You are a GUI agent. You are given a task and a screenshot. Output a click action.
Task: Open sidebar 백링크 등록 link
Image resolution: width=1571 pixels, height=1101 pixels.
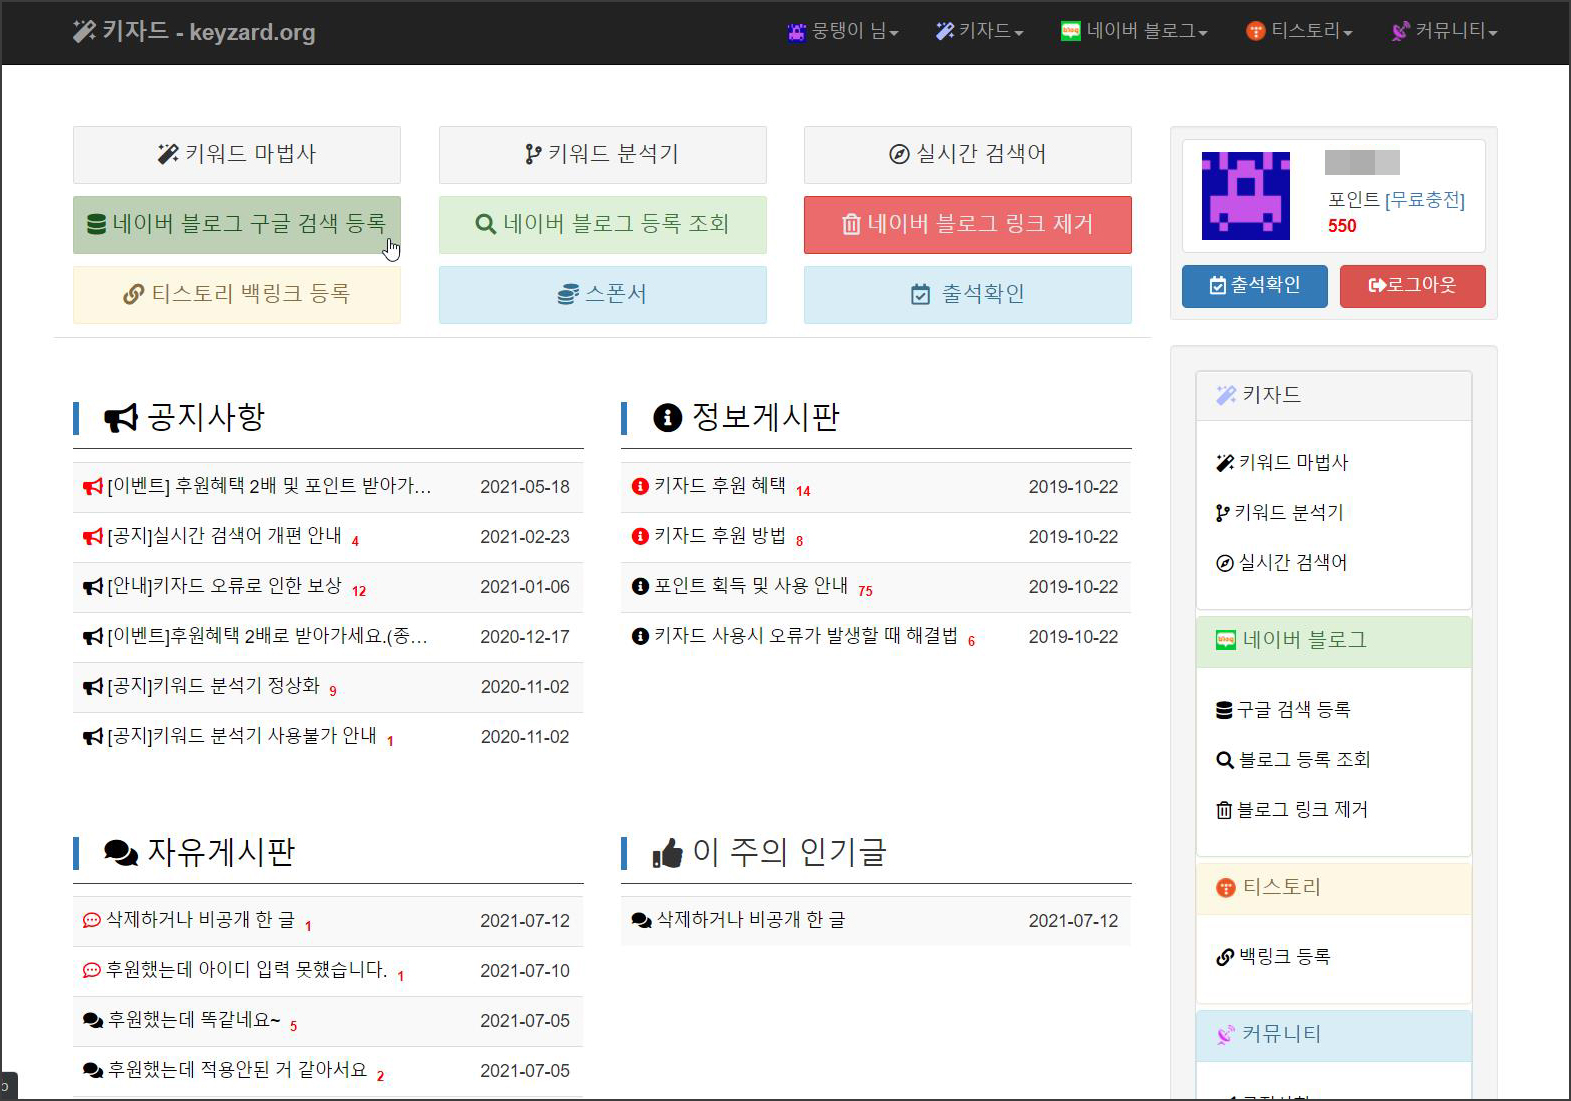click(1273, 957)
